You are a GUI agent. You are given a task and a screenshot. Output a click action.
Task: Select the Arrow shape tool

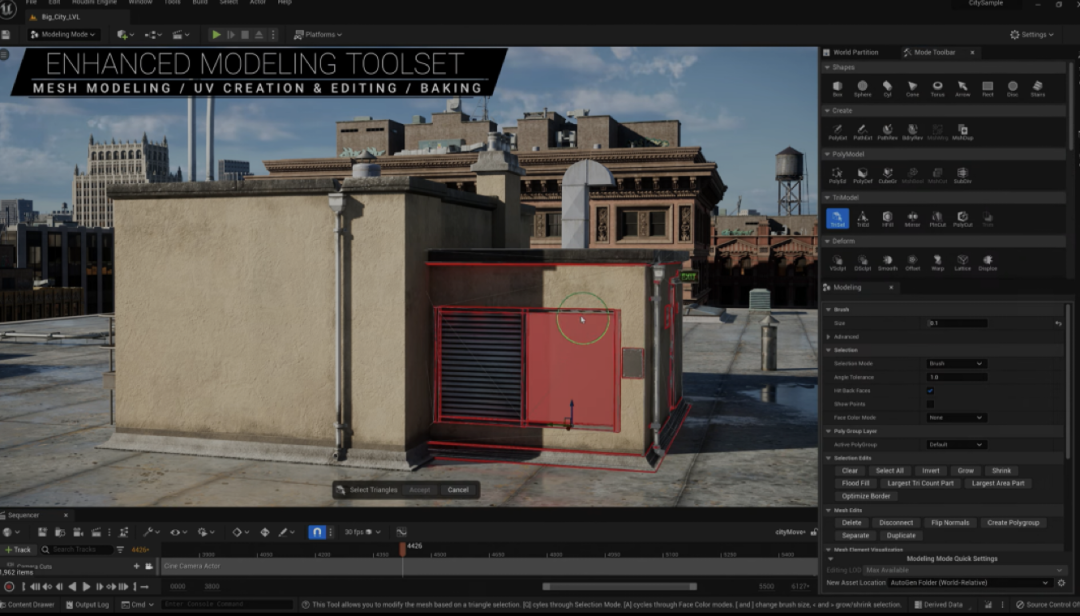pyautogui.click(x=962, y=89)
